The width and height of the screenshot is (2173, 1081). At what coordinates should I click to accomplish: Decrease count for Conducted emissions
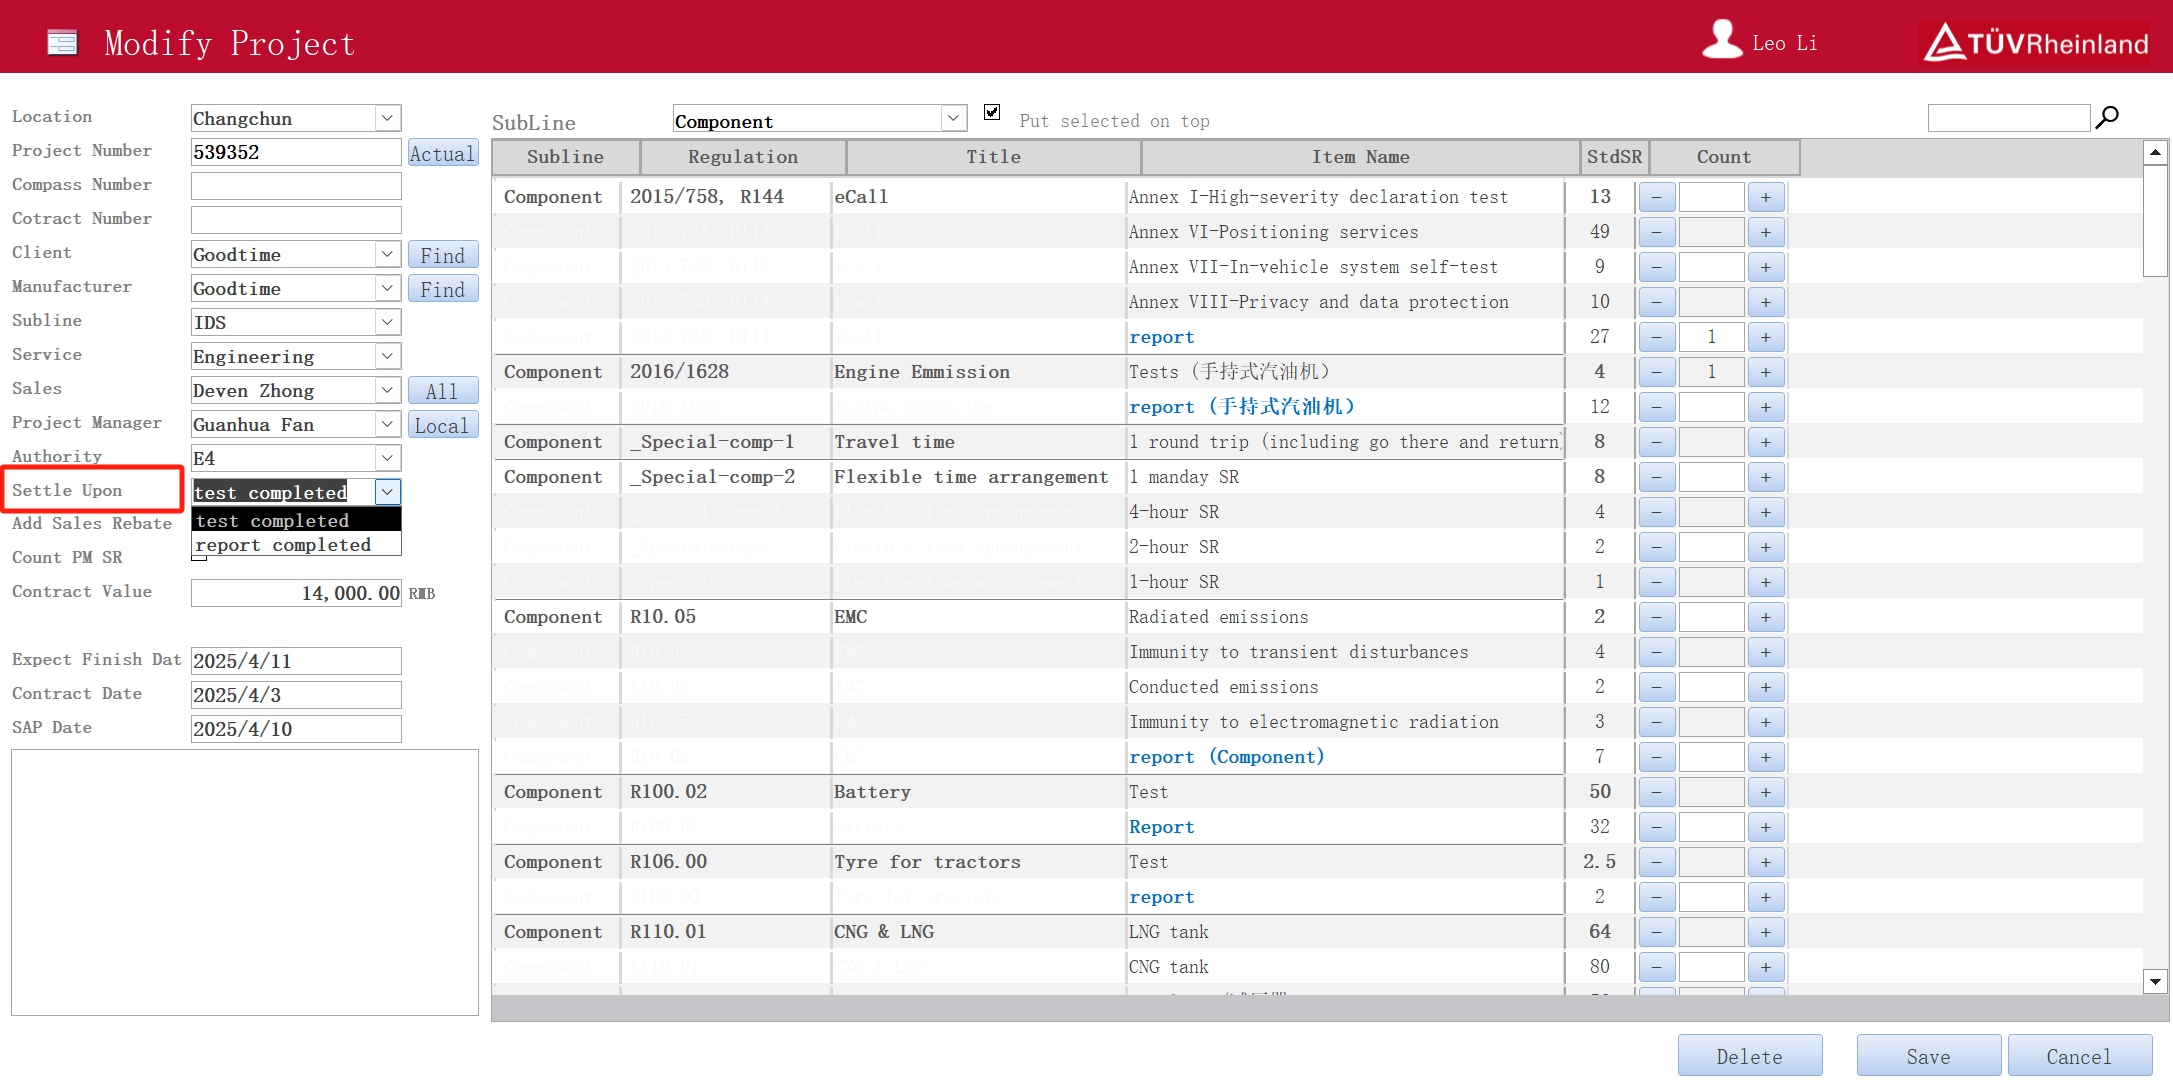pos(1657,687)
